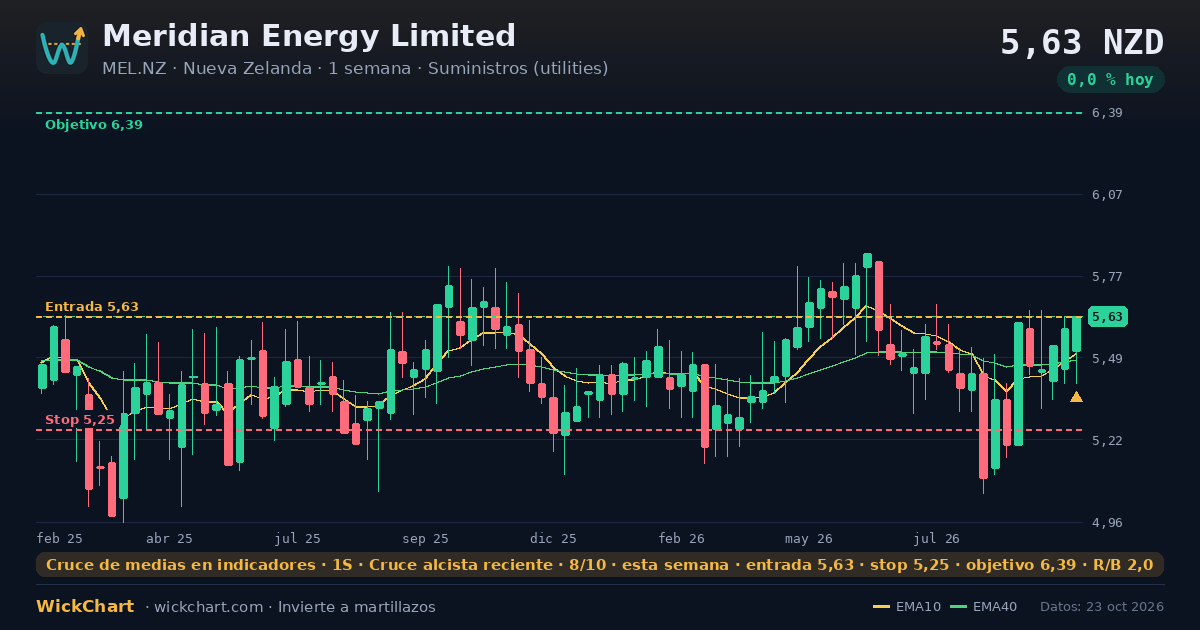Click the Cruce de medias summary banner
This screenshot has height=630, width=1200.
(600, 565)
